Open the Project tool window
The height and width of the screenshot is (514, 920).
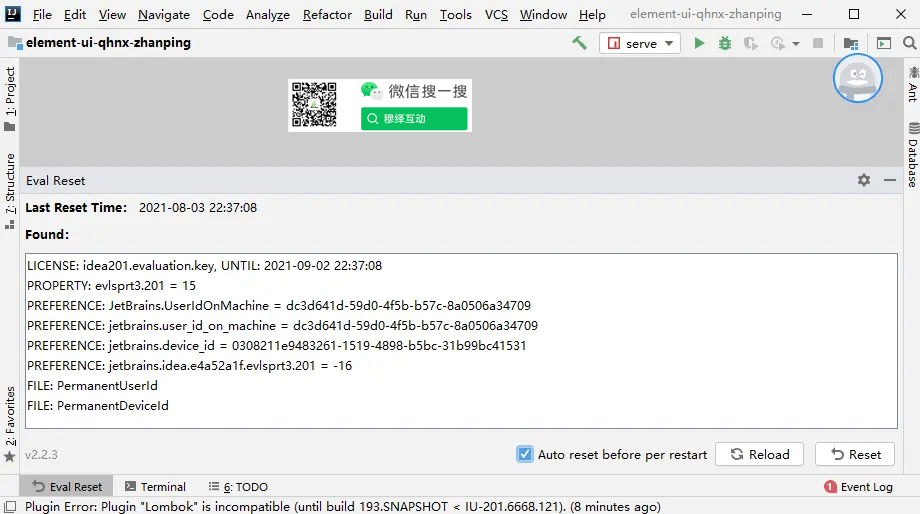[10, 99]
